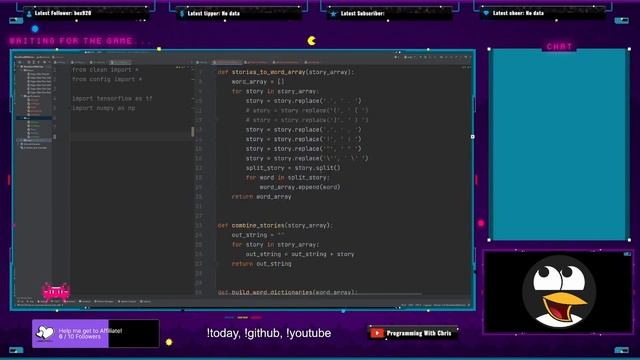This screenshot has height=360, width=640.
Task: Click the Programming With Chris badge
Action: 413,333
